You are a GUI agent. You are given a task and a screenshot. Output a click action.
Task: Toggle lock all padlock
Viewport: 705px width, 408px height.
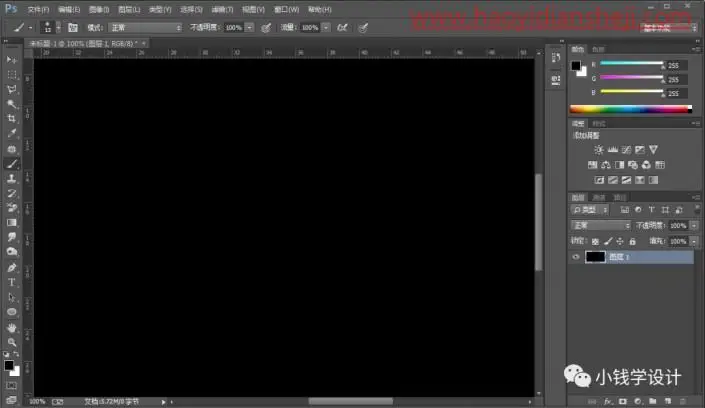coord(632,242)
